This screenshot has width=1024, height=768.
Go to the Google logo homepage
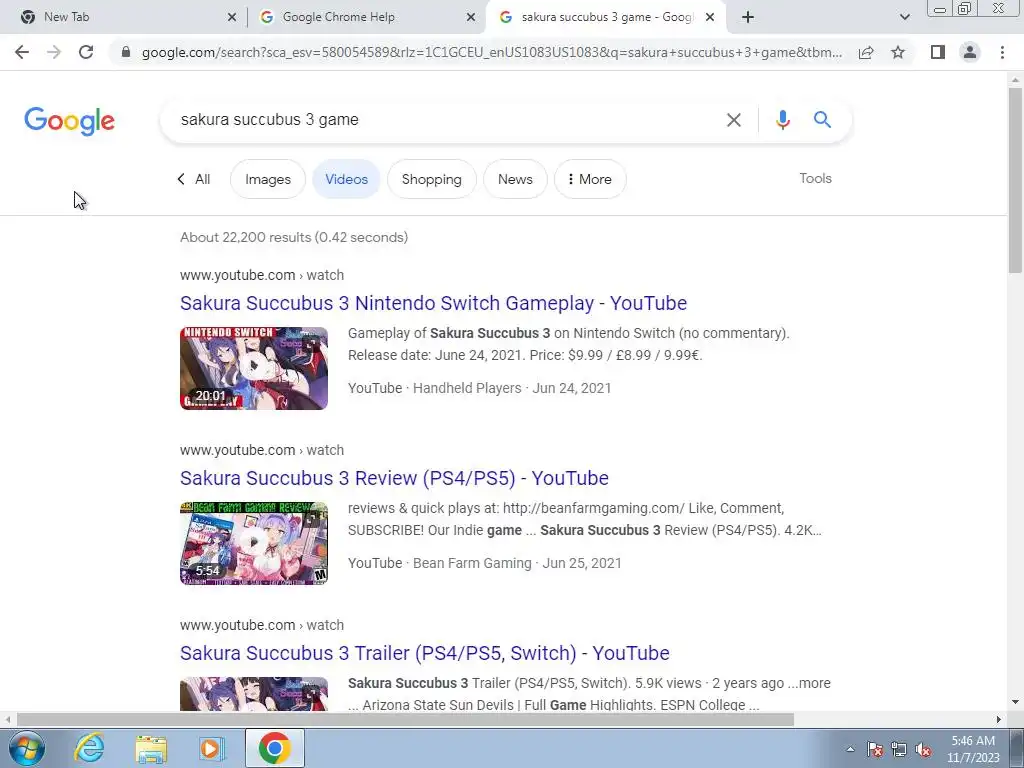[69, 121]
